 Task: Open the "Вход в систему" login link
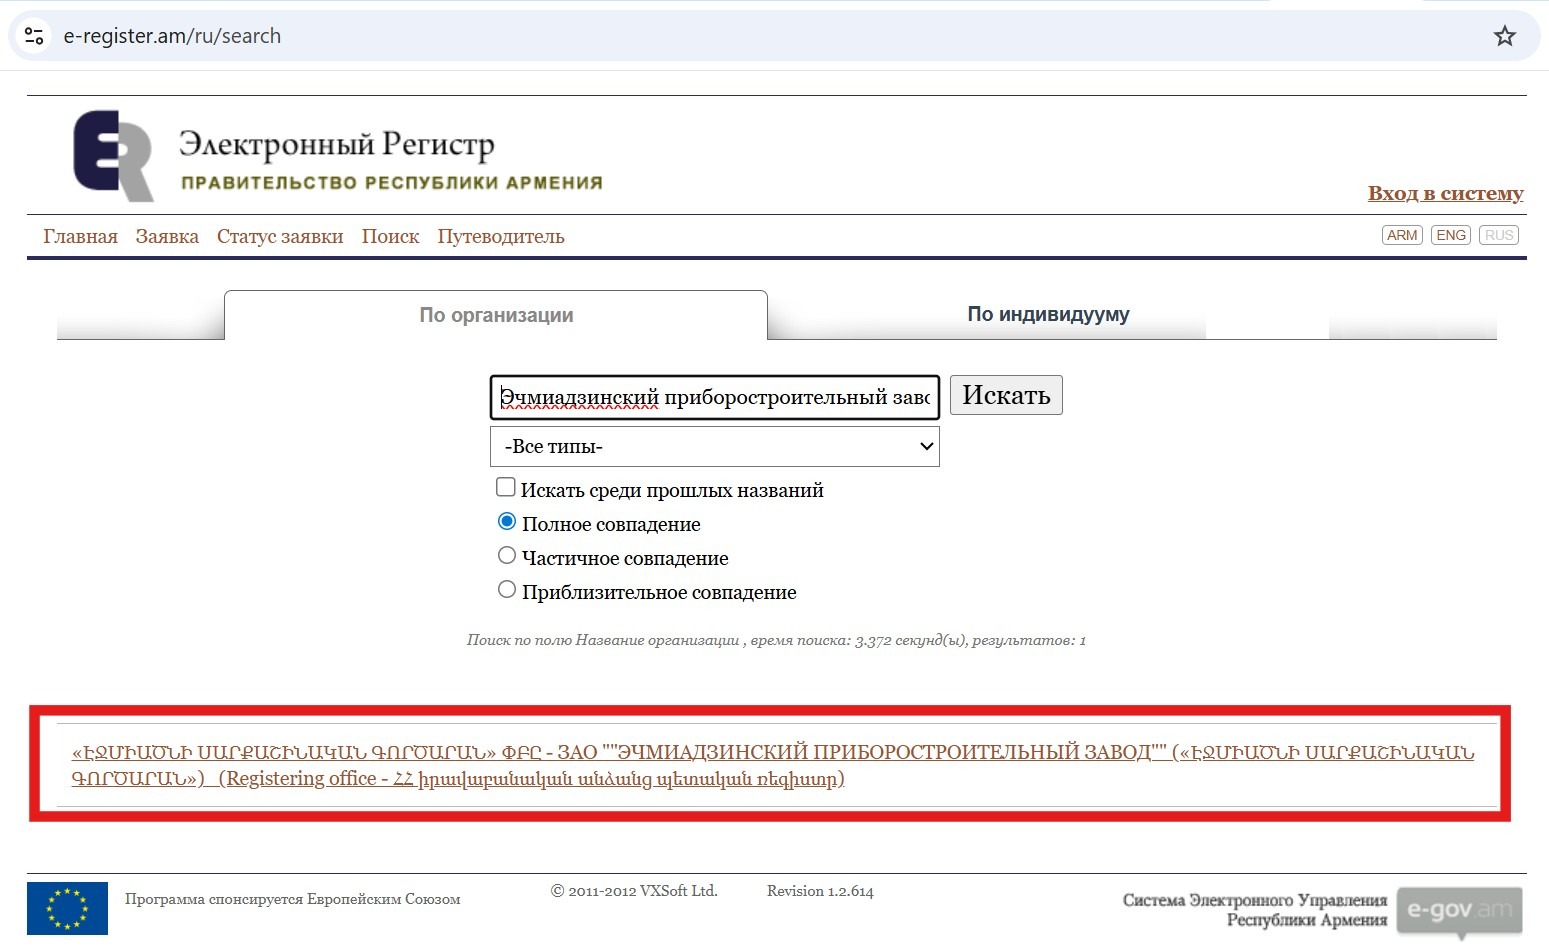point(1445,193)
